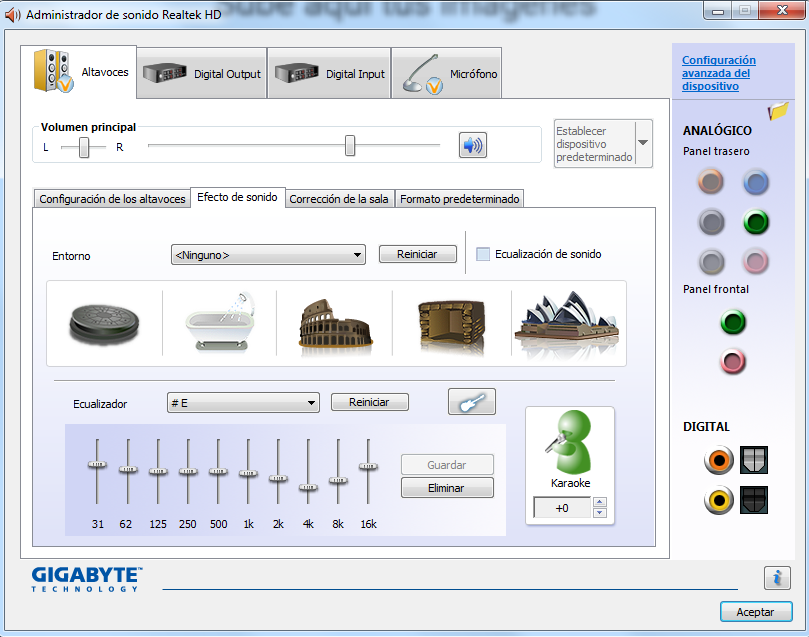
Task: Click the lower optical digital connector
Action: pyautogui.click(x=754, y=500)
